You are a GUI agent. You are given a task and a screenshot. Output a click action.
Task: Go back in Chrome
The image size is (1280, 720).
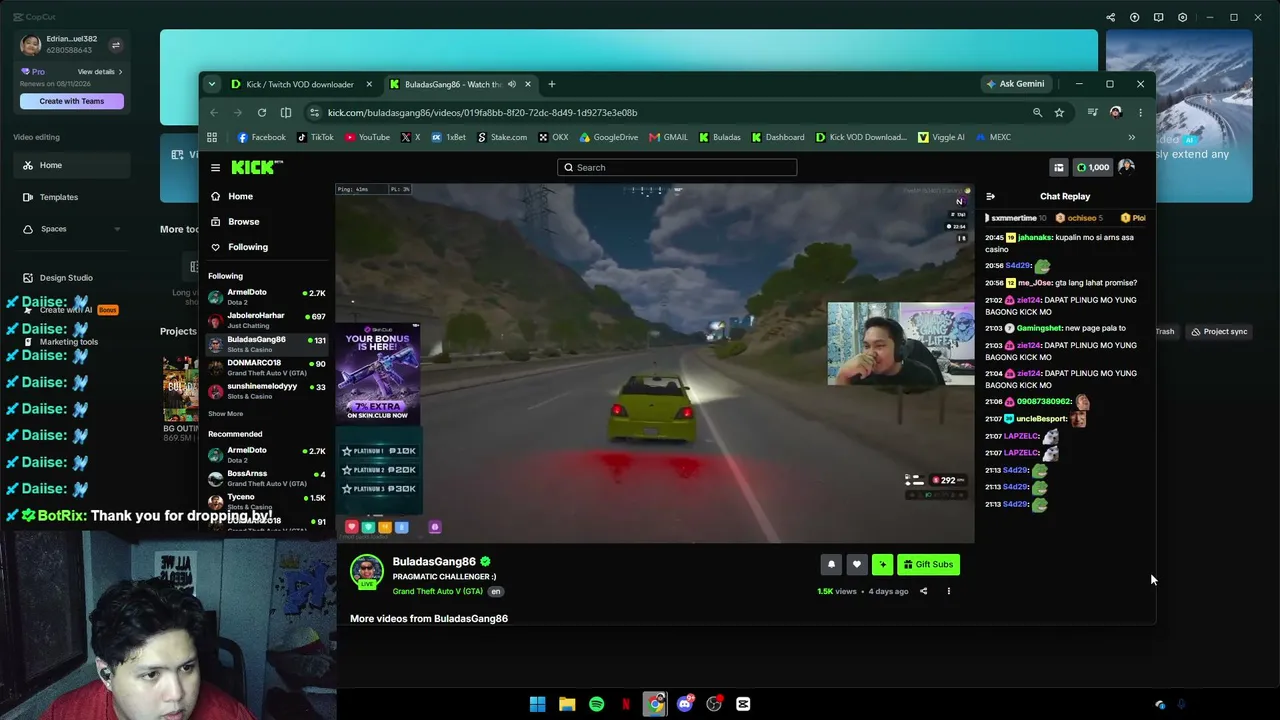click(213, 113)
